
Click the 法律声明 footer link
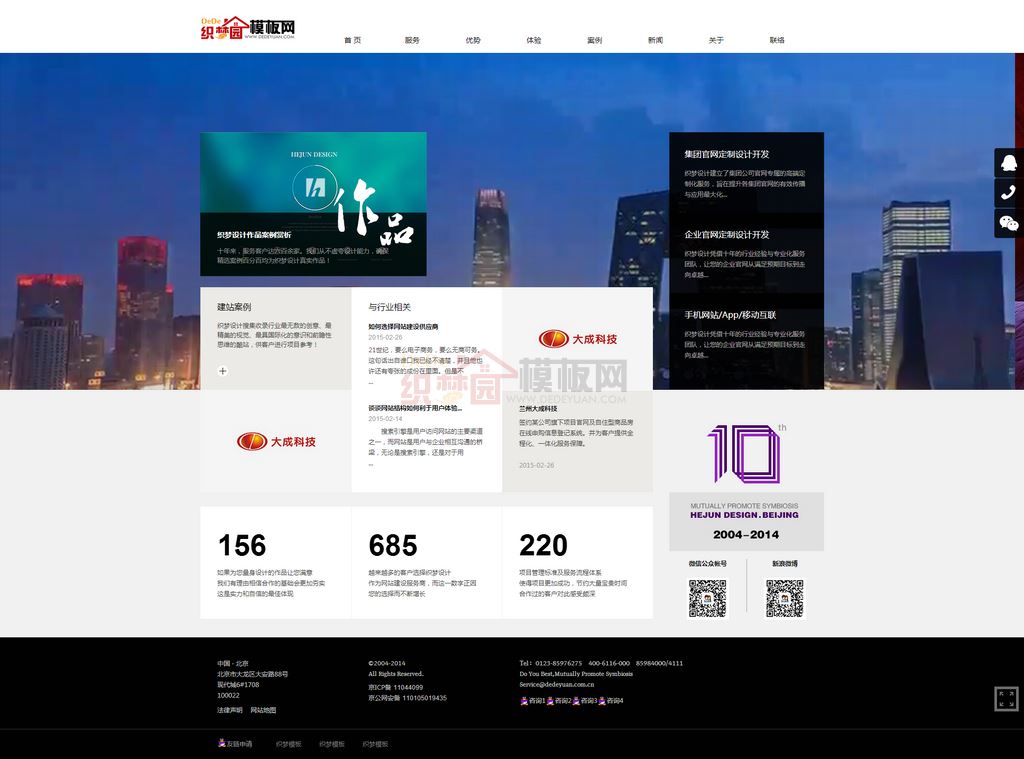coord(229,710)
